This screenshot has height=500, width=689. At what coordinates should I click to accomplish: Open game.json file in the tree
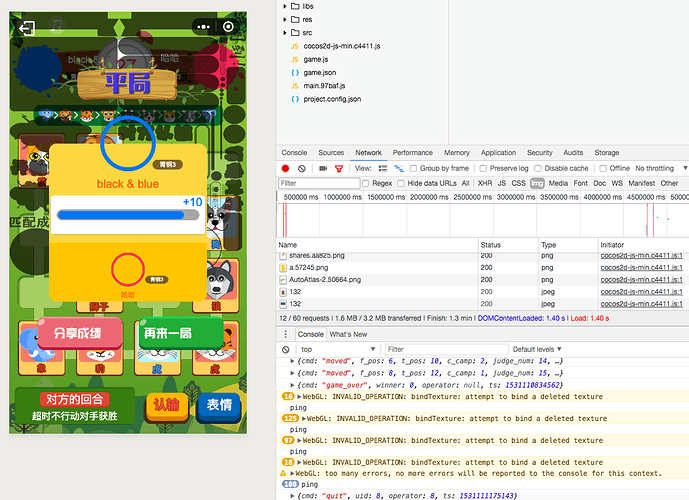tap(319, 72)
